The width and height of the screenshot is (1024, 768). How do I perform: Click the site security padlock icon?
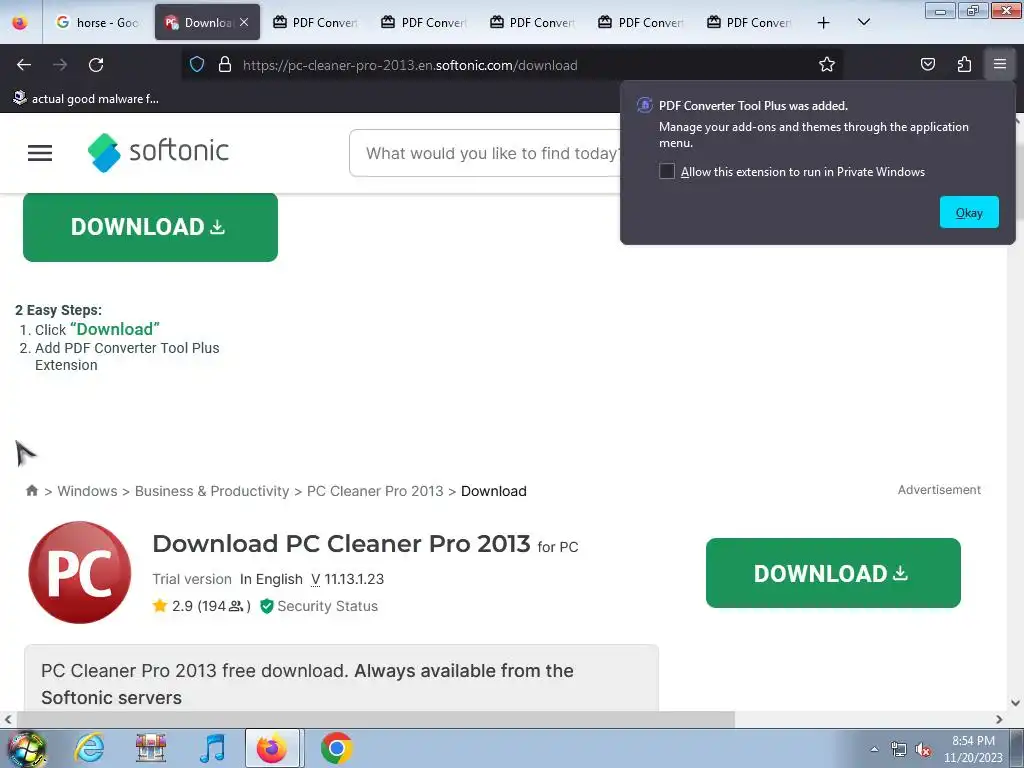[225, 65]
